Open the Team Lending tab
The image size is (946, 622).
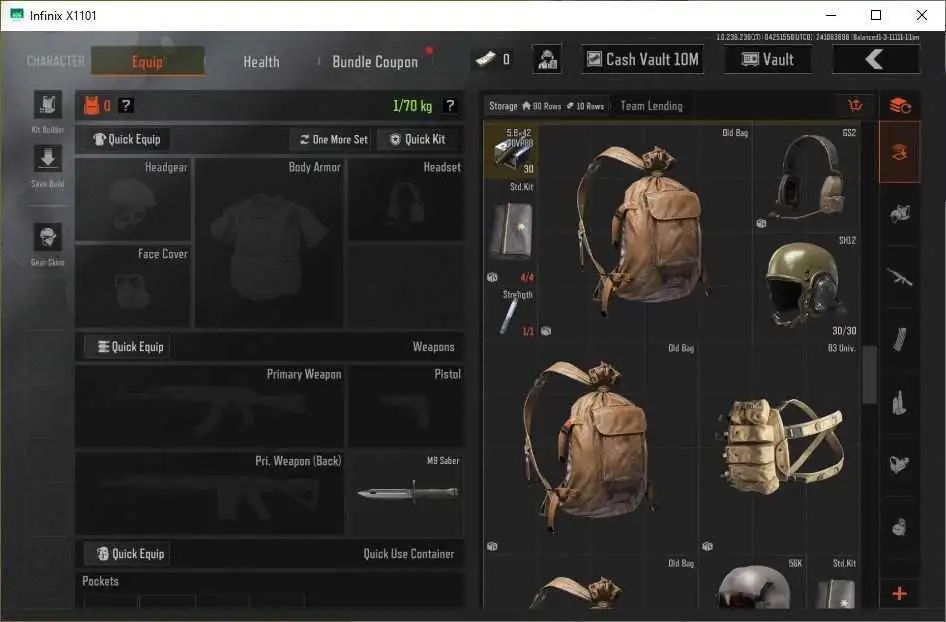(x=652, y=106)
